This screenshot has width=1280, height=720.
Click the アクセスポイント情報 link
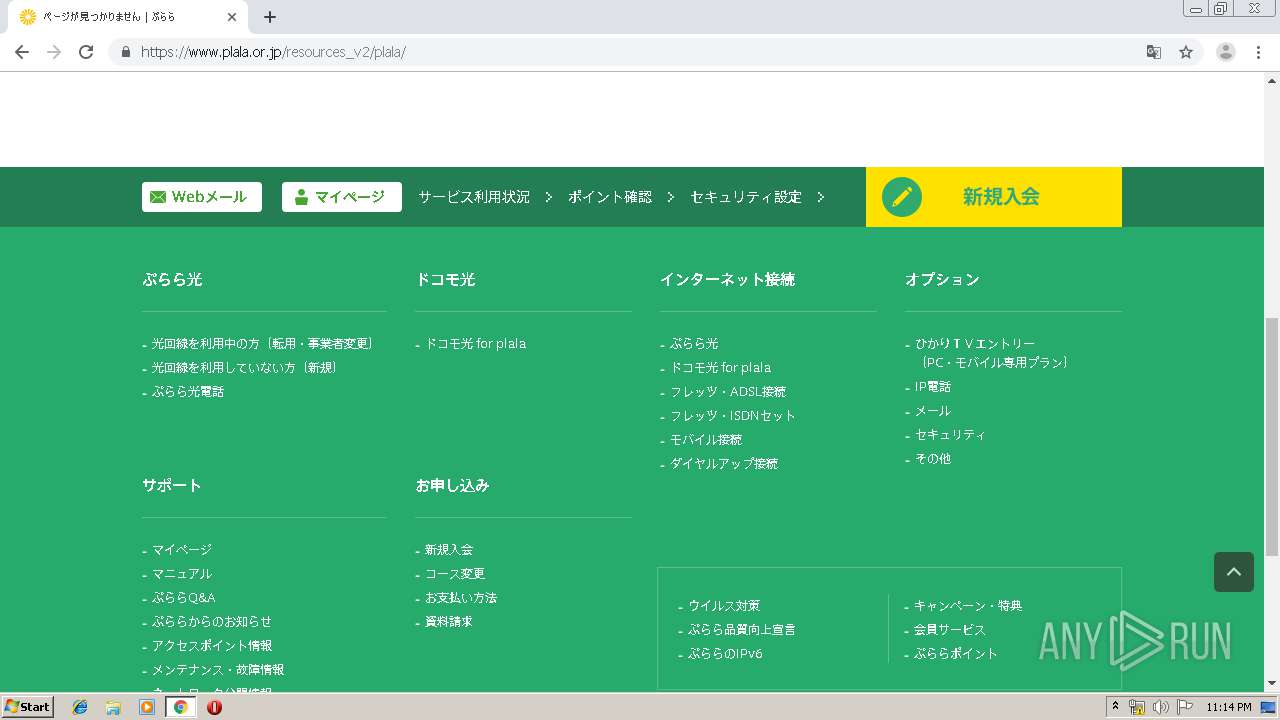point(212,645)
